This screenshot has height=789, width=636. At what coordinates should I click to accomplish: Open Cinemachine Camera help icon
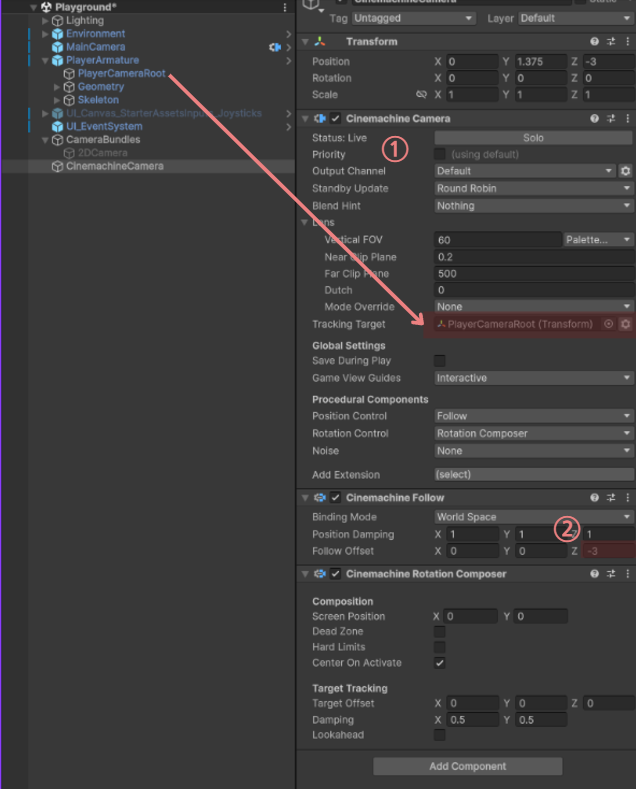pos(594,119)
